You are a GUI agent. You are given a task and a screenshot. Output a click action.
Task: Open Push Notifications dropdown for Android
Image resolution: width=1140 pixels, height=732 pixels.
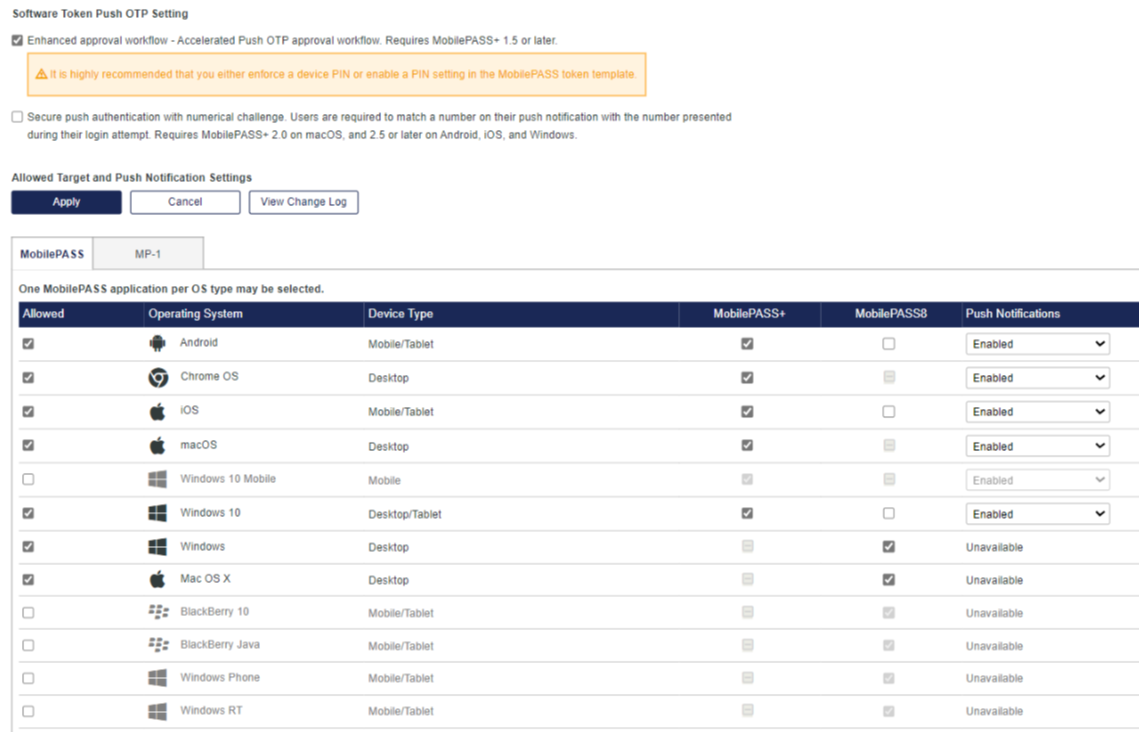pyautogui.click(x=1037, y=344)
